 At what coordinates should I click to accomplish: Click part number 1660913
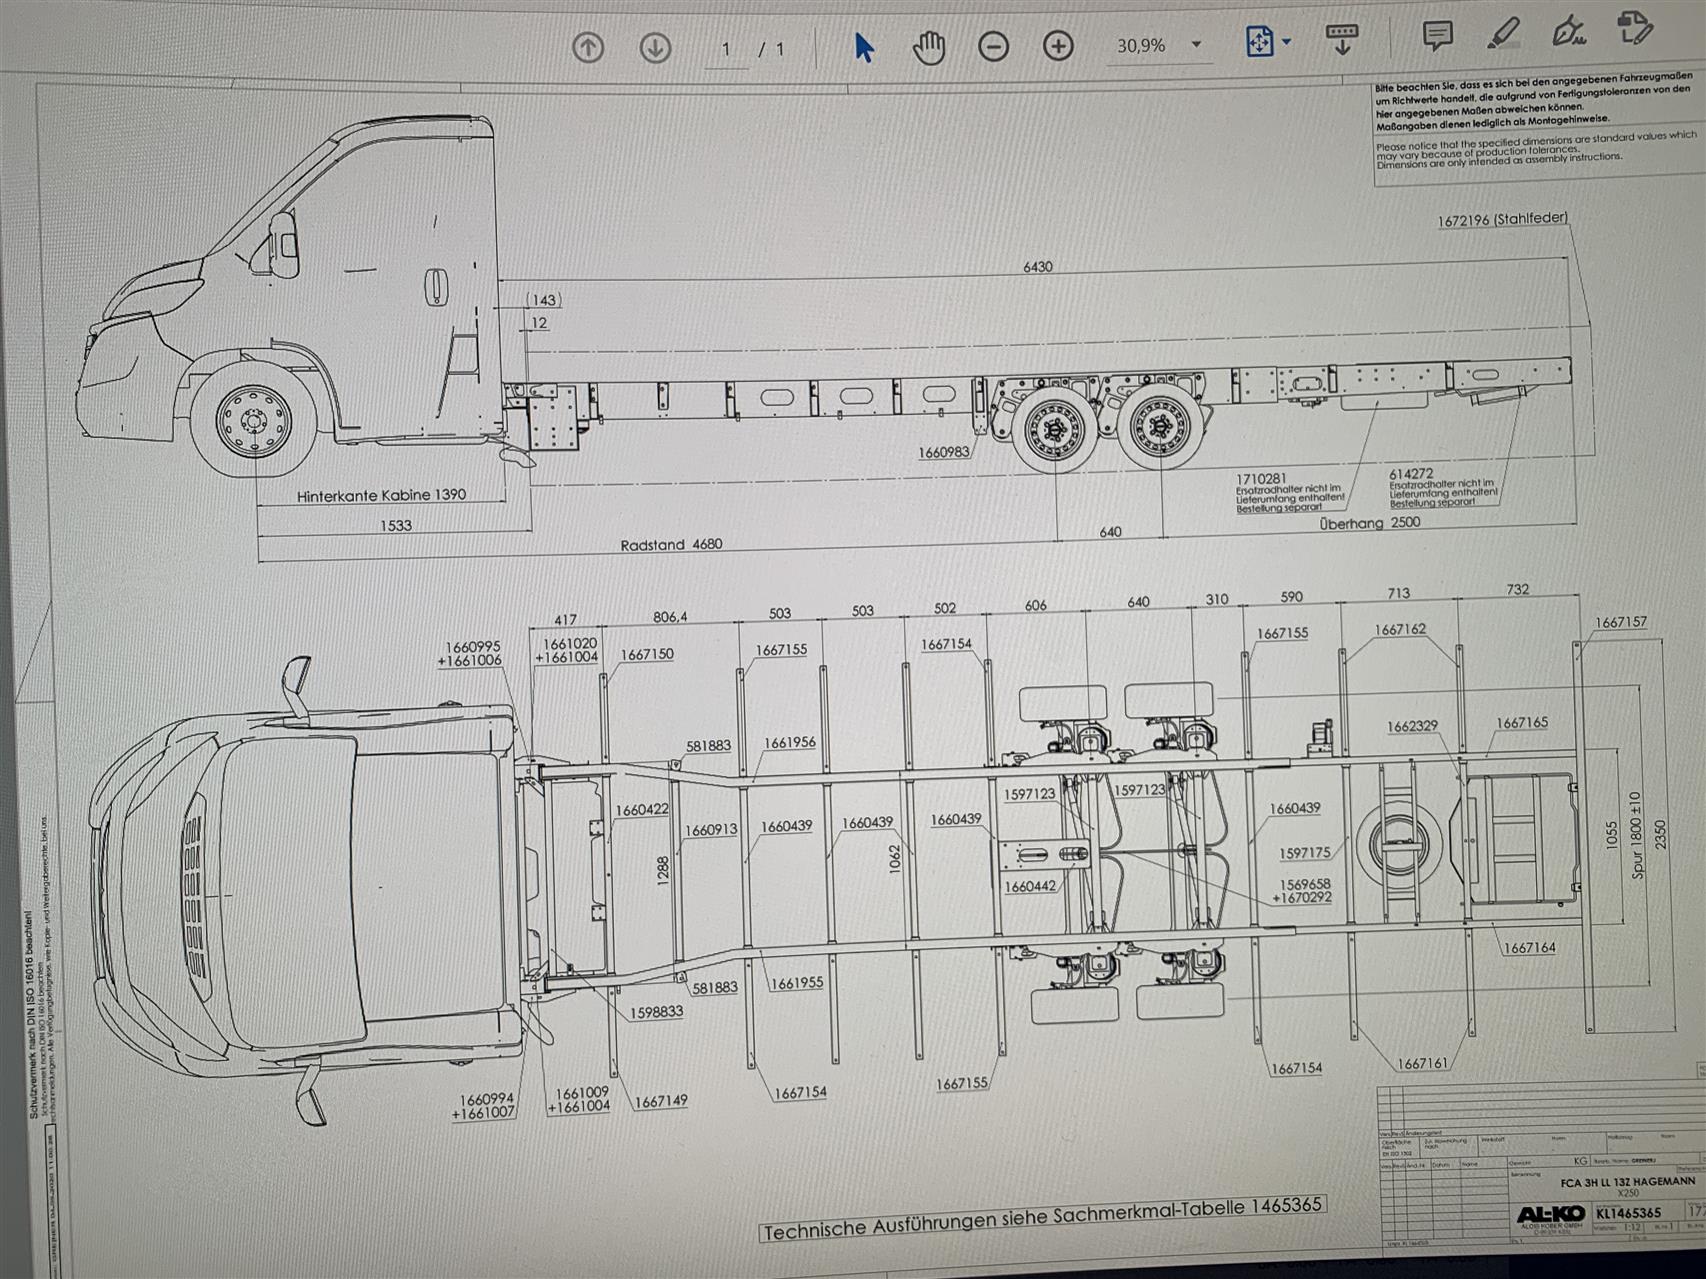[710, 829]
